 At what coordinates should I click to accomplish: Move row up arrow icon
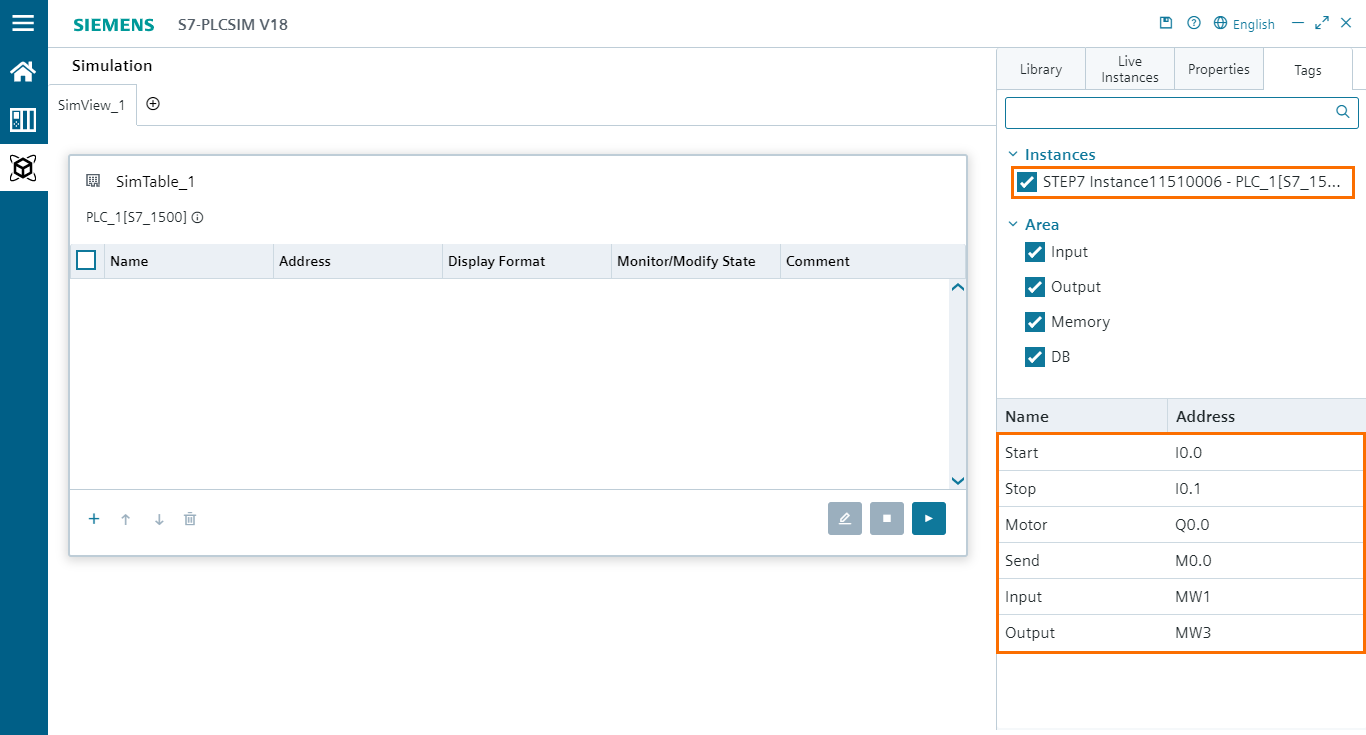pos(126,519)
